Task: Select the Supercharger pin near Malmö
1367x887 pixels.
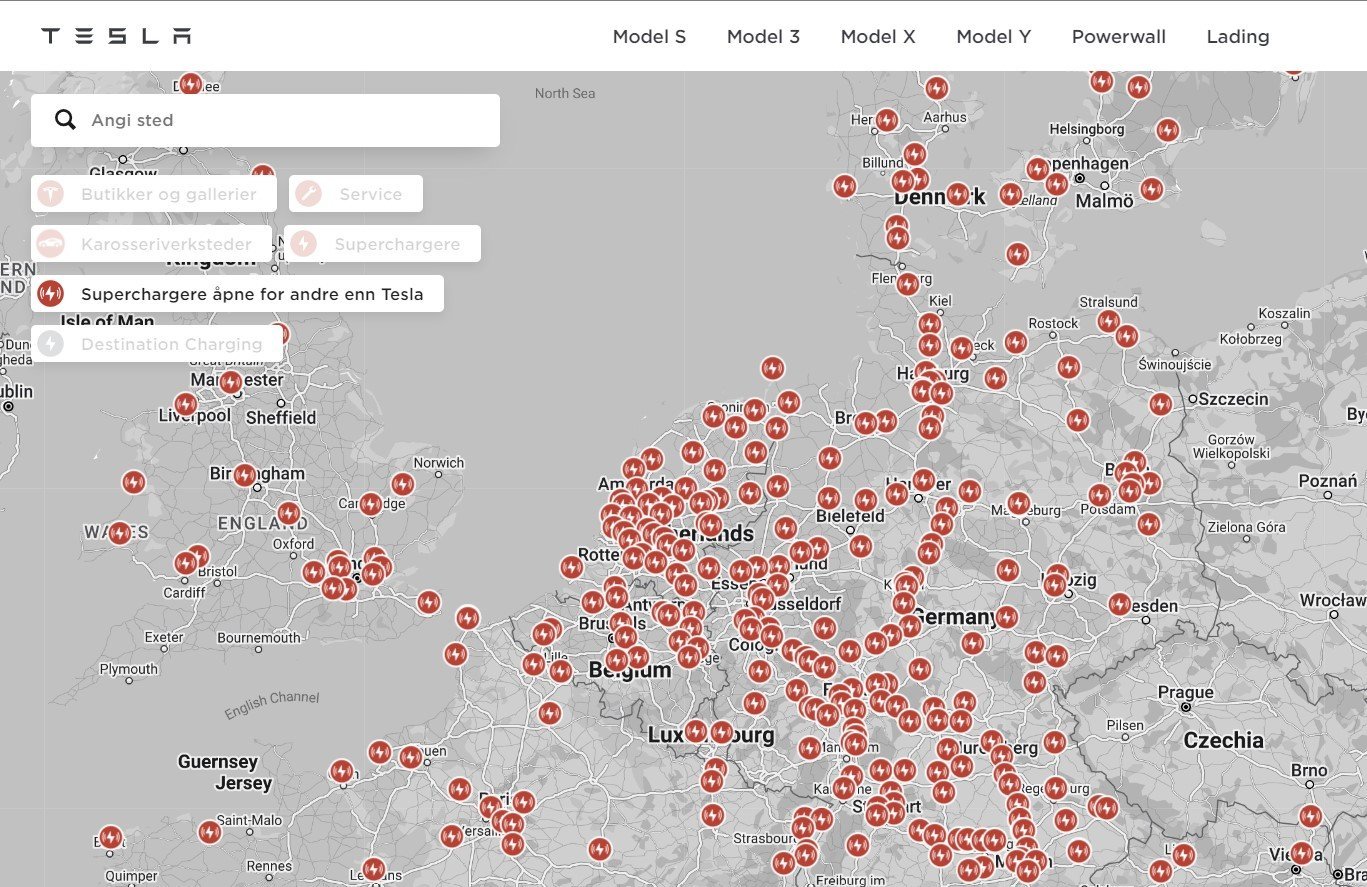Action: tap(1152, 189)
